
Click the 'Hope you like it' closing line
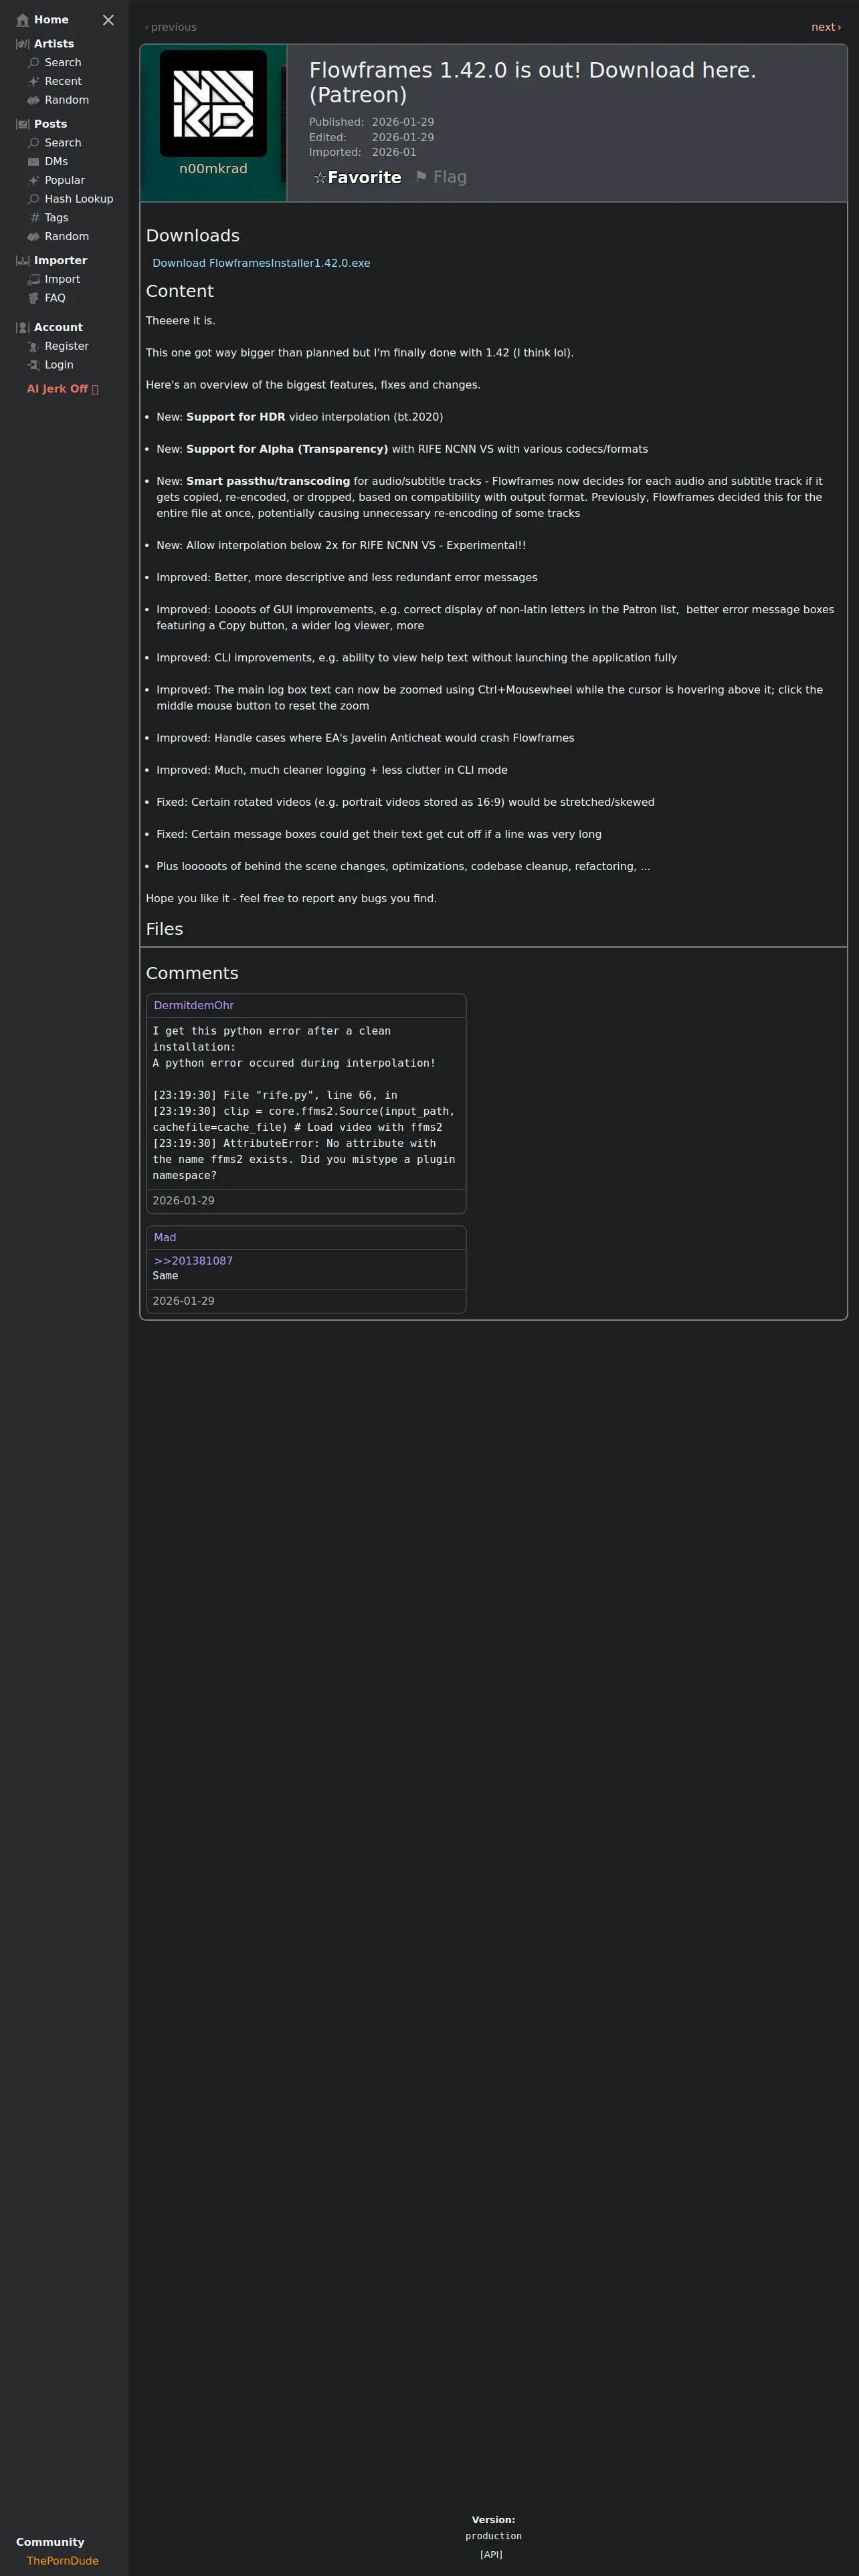pyautogui.click(x=291, y=899)
